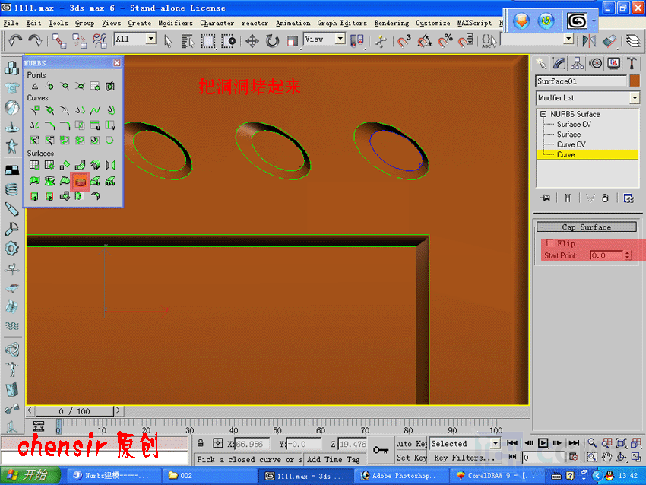Screen dimensions: 646x485
Task: Choose the Select and Rotate tool
Action: [272, 41]
